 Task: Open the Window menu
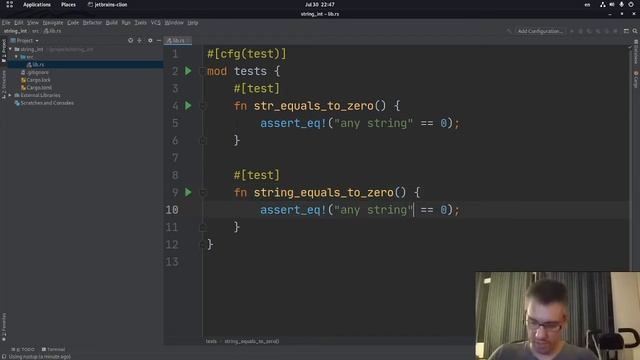[174, 22]
